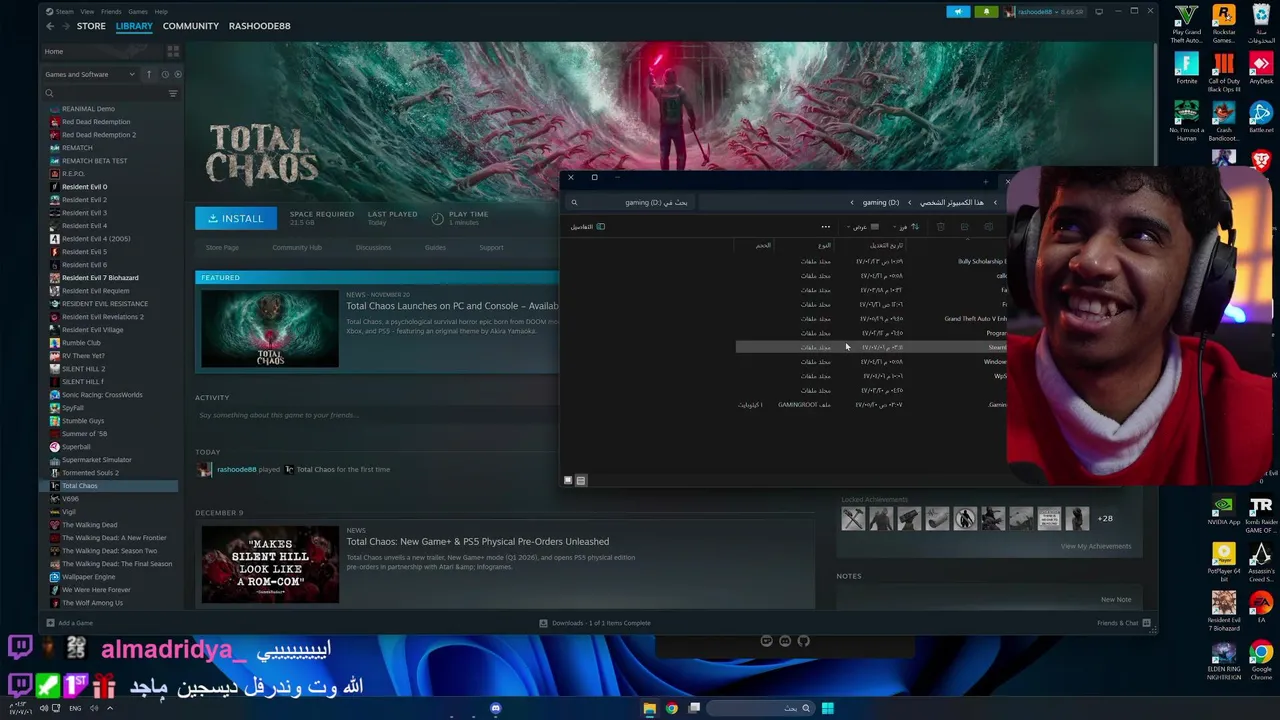
Task: Open Friends & Chat at bottom right
Action: click(x=1124, y=623)
